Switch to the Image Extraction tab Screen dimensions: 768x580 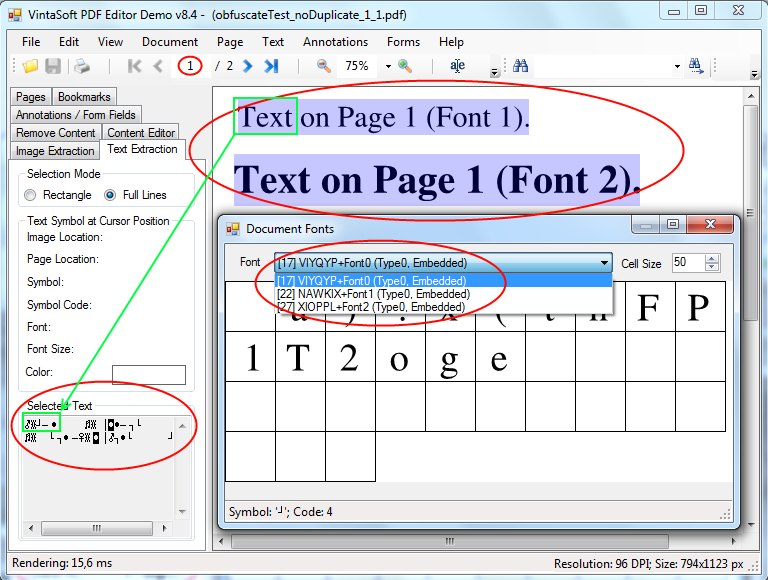tap(55, 151)
